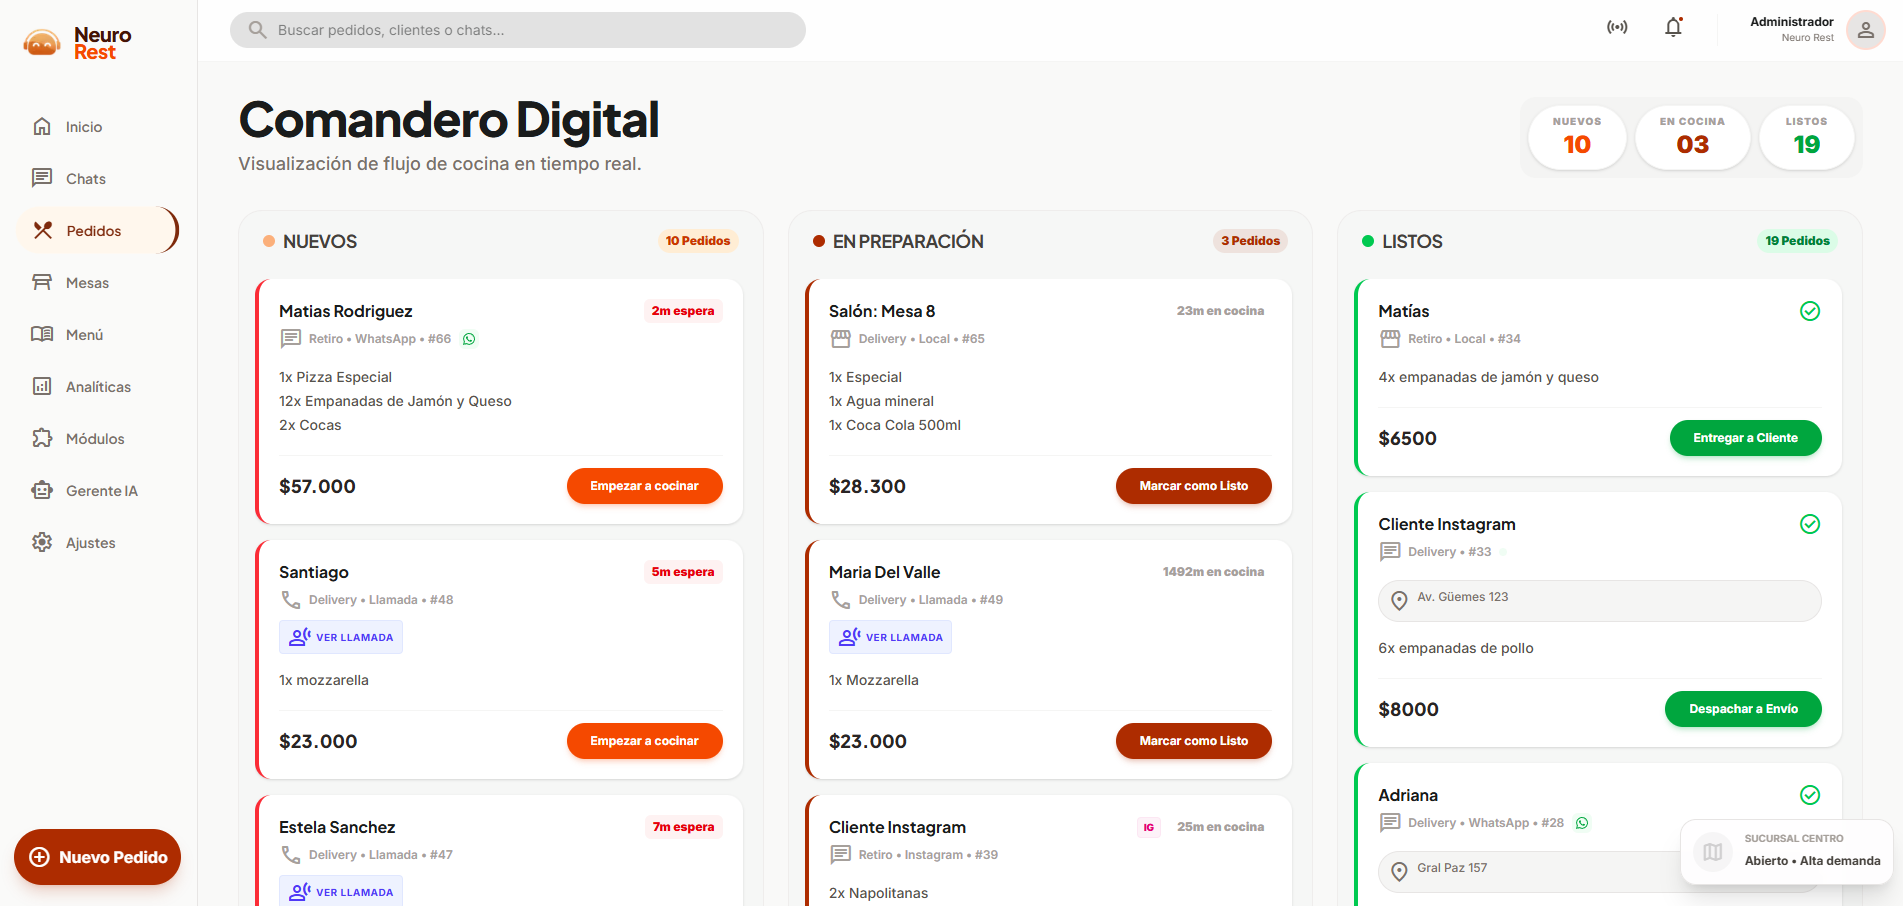Click the map icon in Sucursal Centro card
Screen dimensions: 1903x906
[1713, 852]
